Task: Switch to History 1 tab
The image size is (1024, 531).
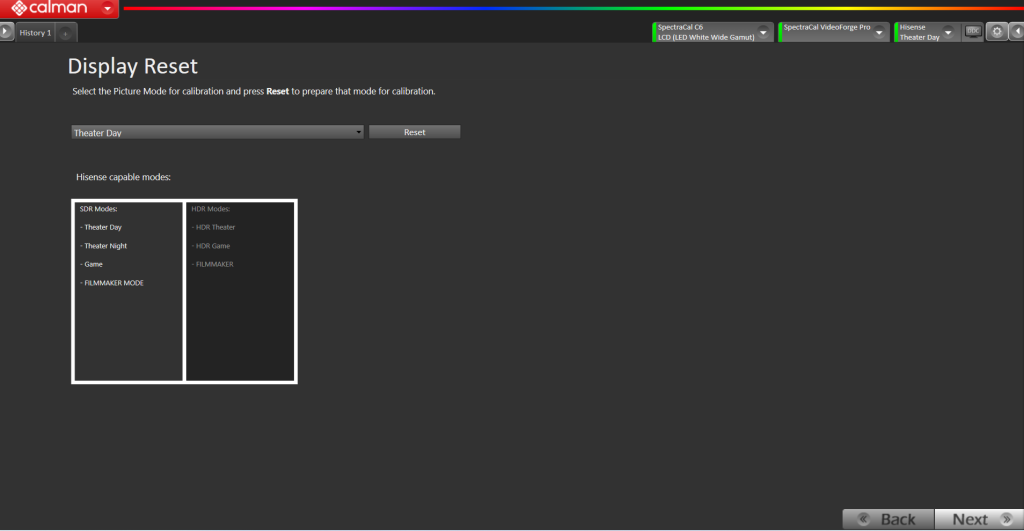Action: point(34,33)
